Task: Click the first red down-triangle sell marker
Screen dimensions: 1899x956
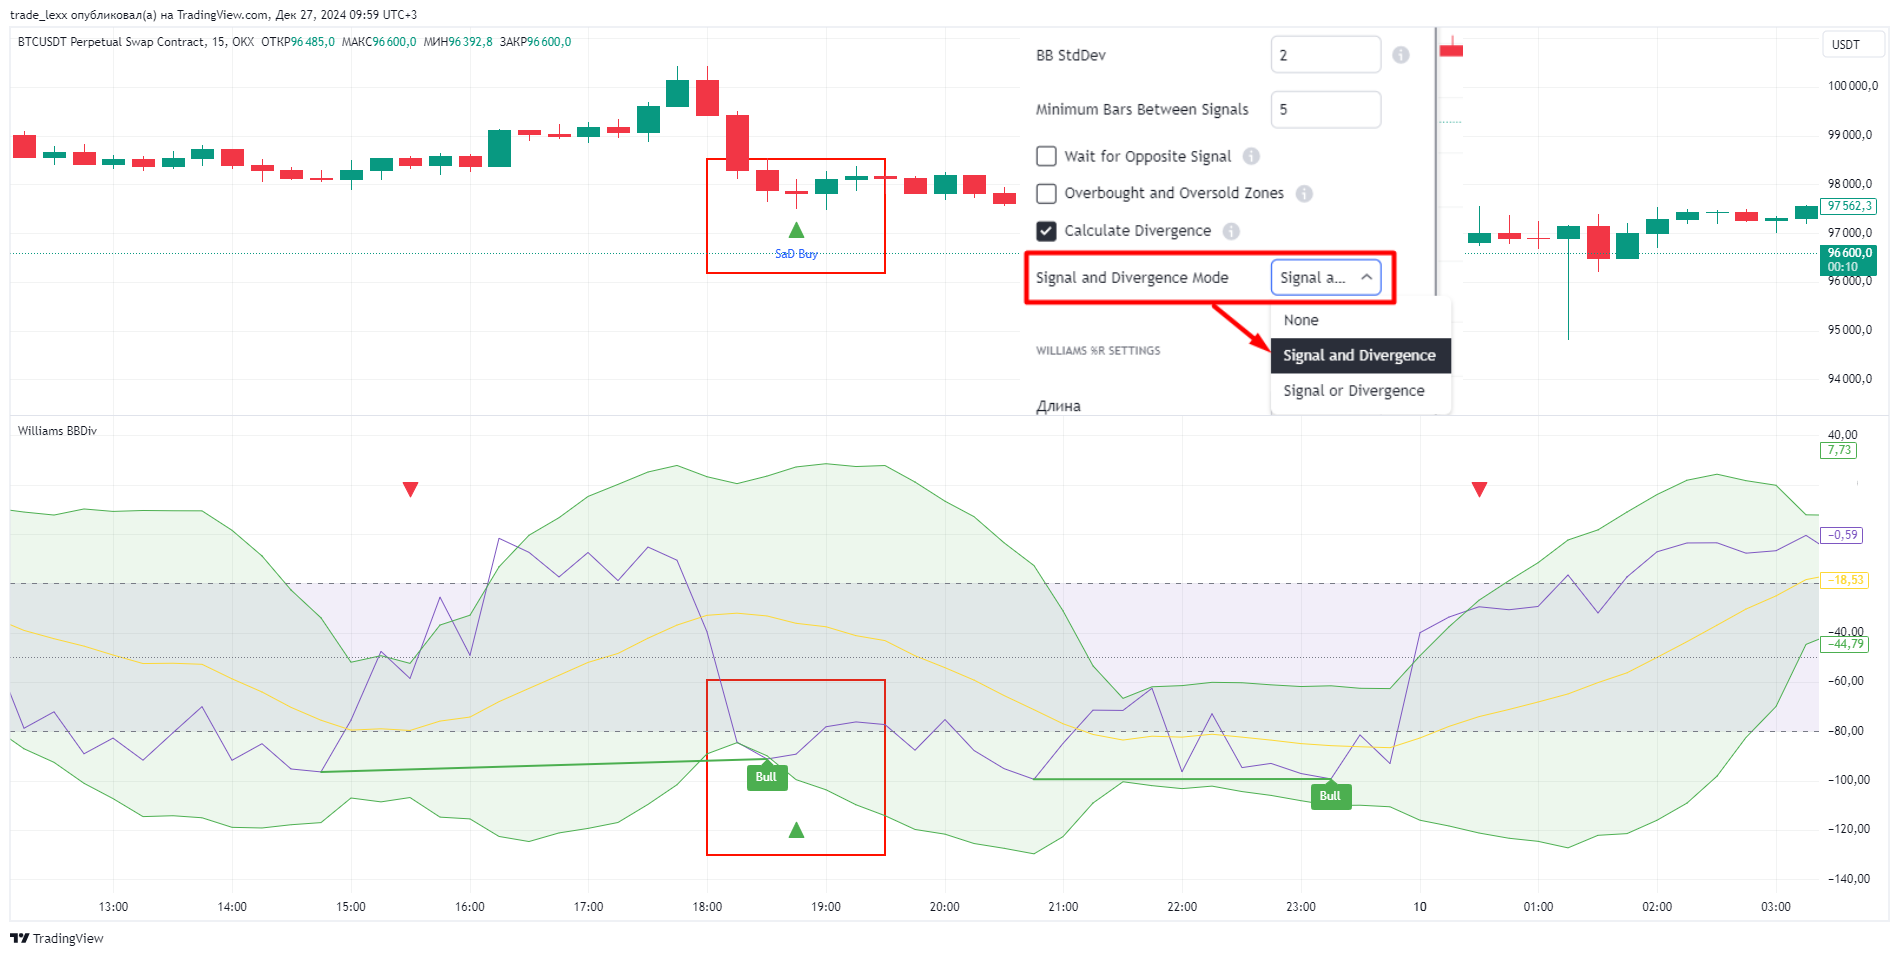Action: (410, 489)
